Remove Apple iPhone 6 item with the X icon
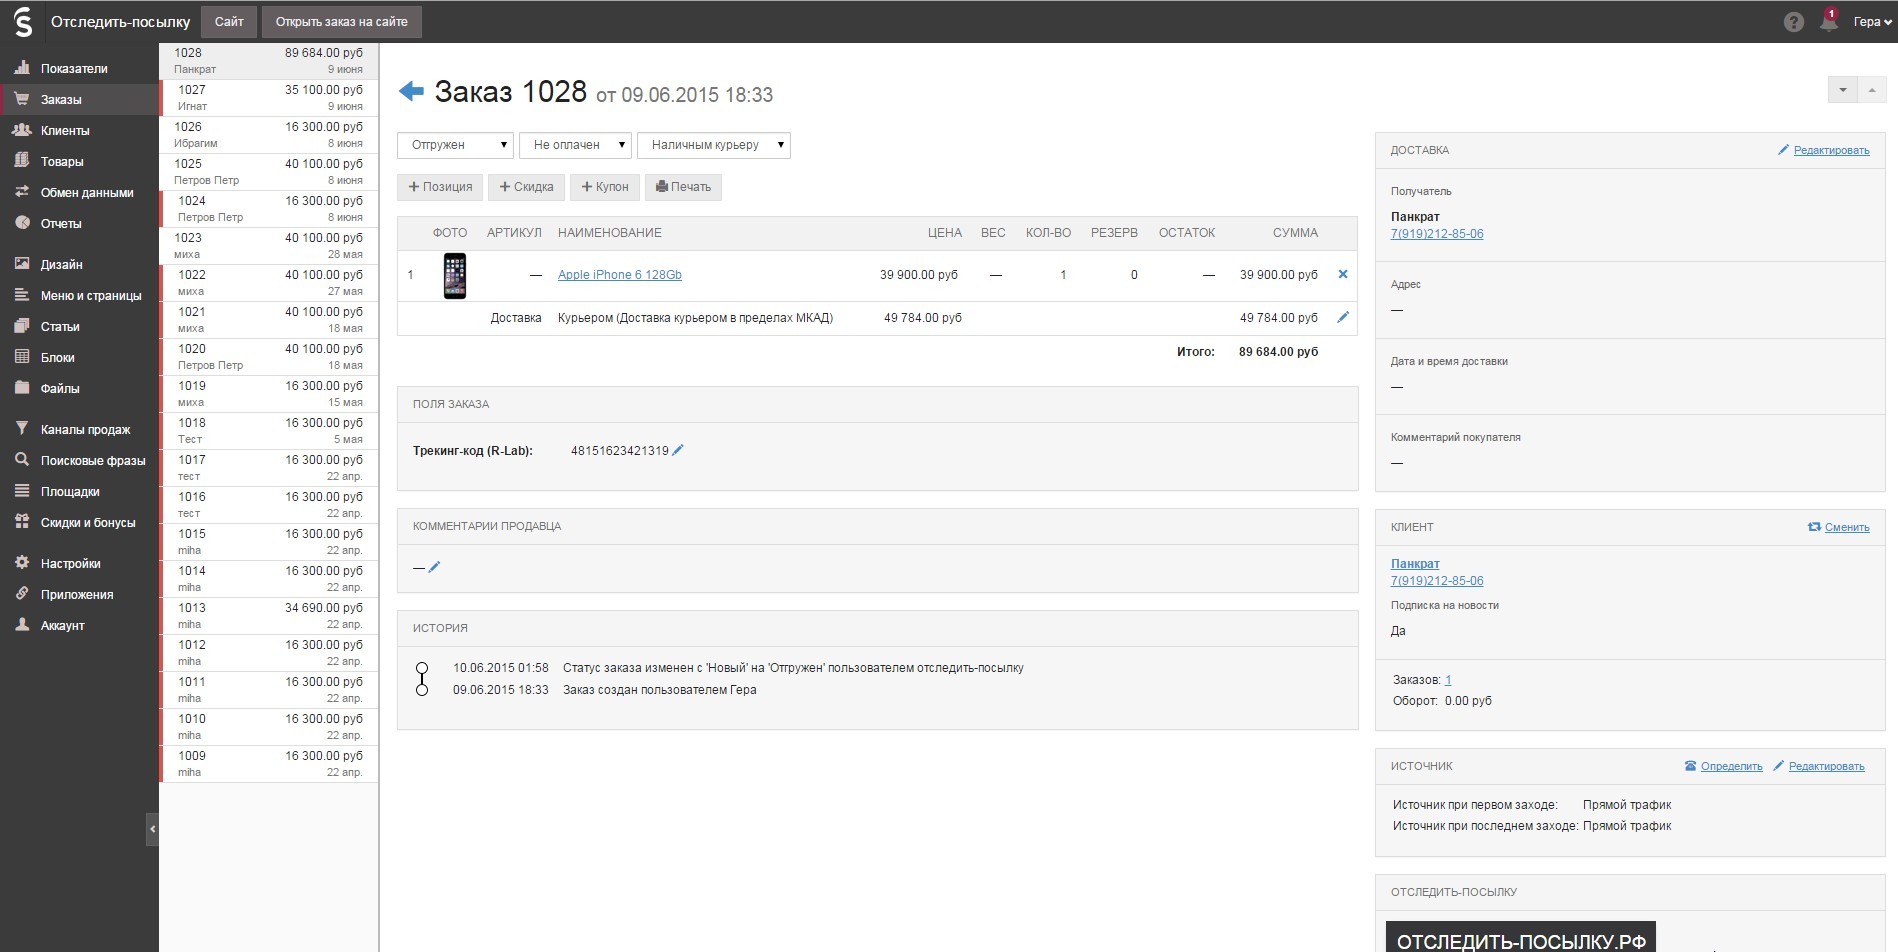This screenshot has height=952, width=1898. [1343, 274]
